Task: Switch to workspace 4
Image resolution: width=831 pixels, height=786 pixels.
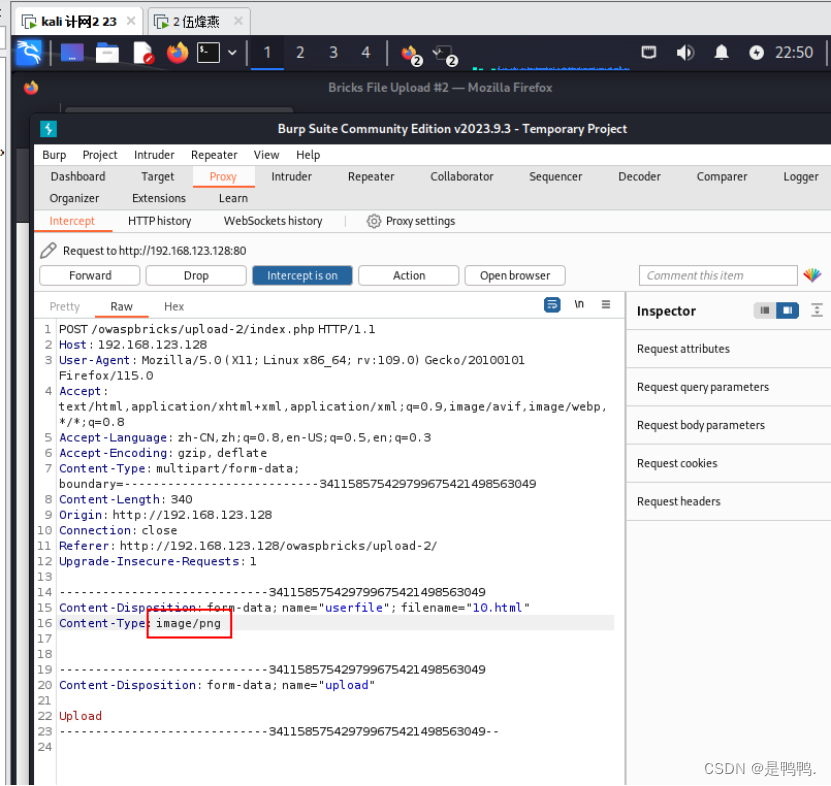Action: pyautogui.click(x=366, y=53)
